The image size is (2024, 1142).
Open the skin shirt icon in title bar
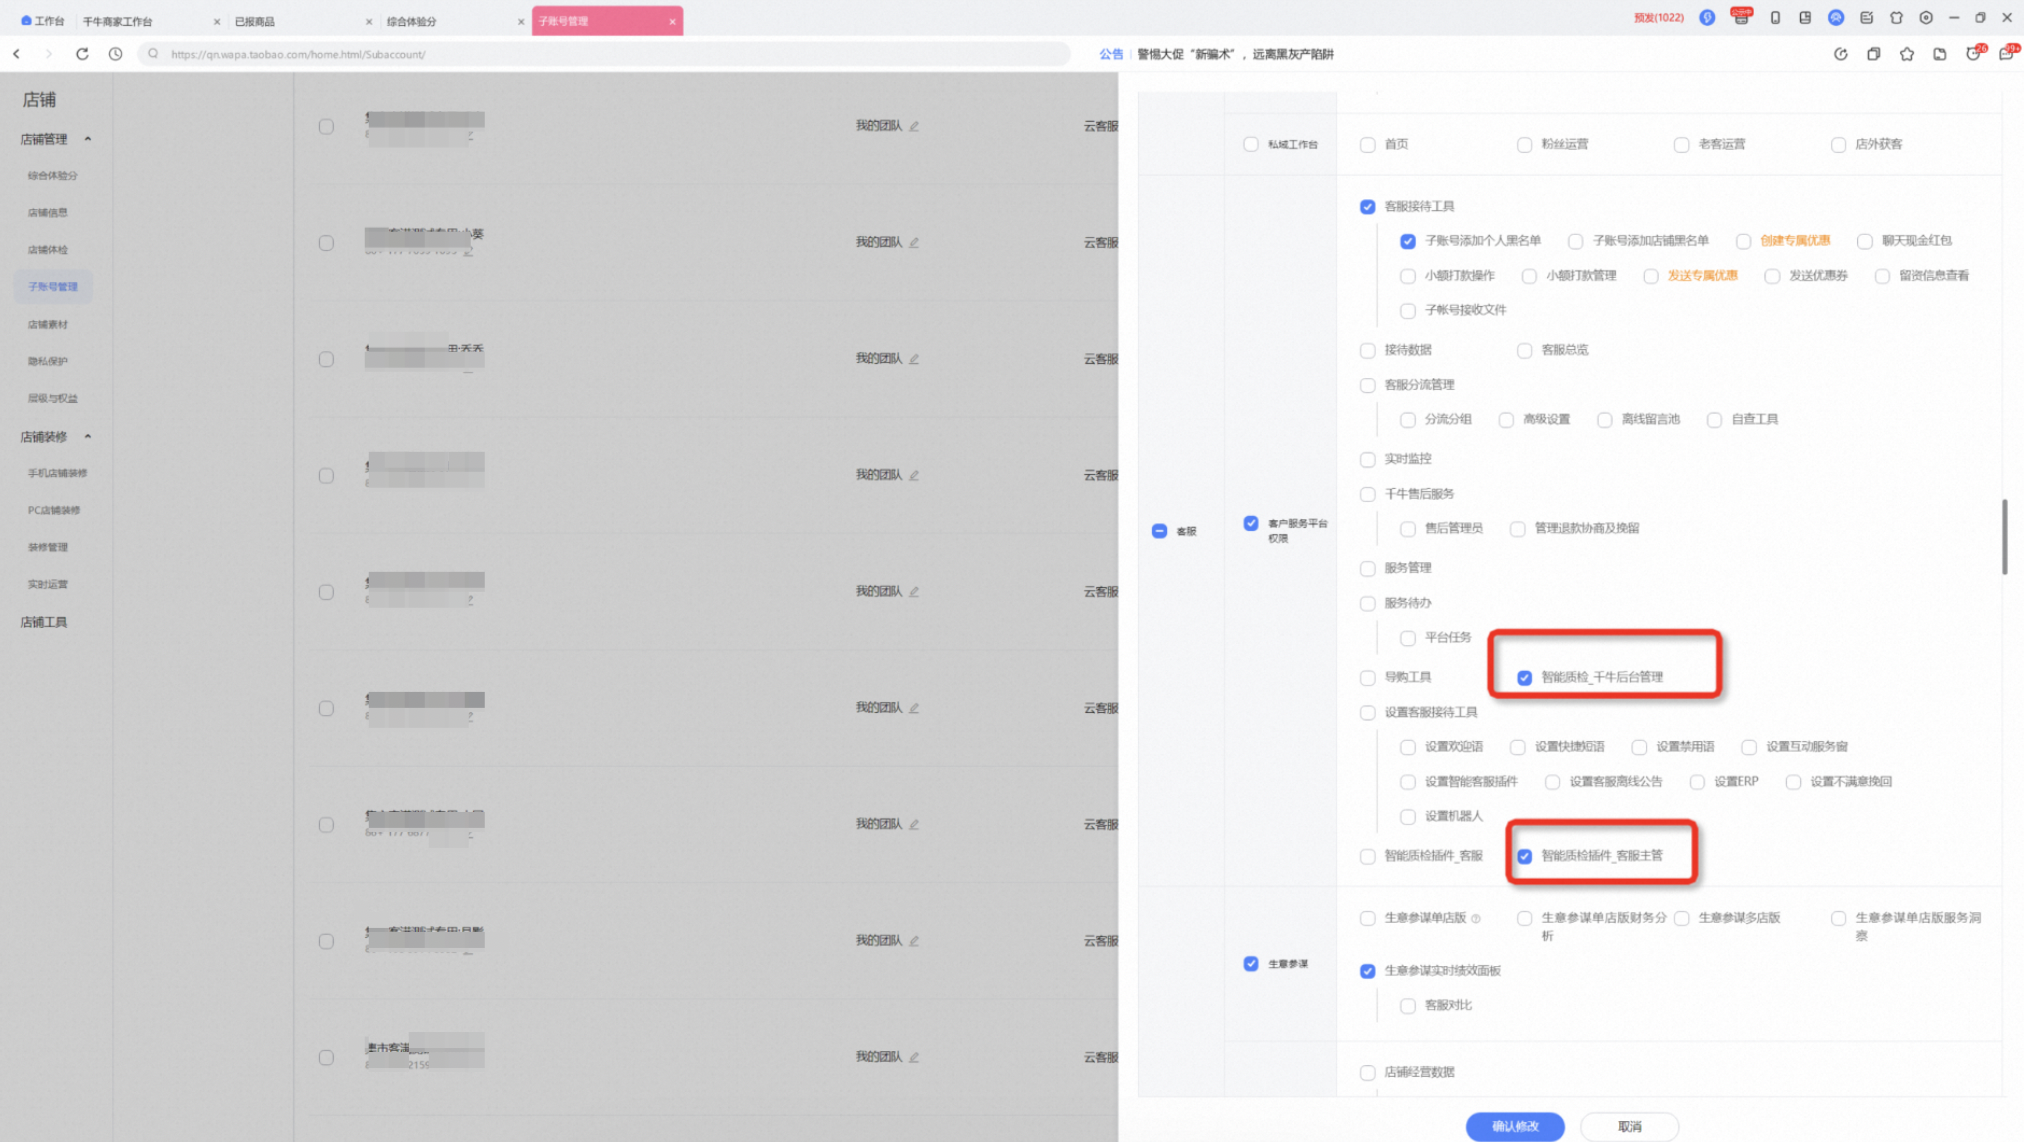(x=1896, y=18)
